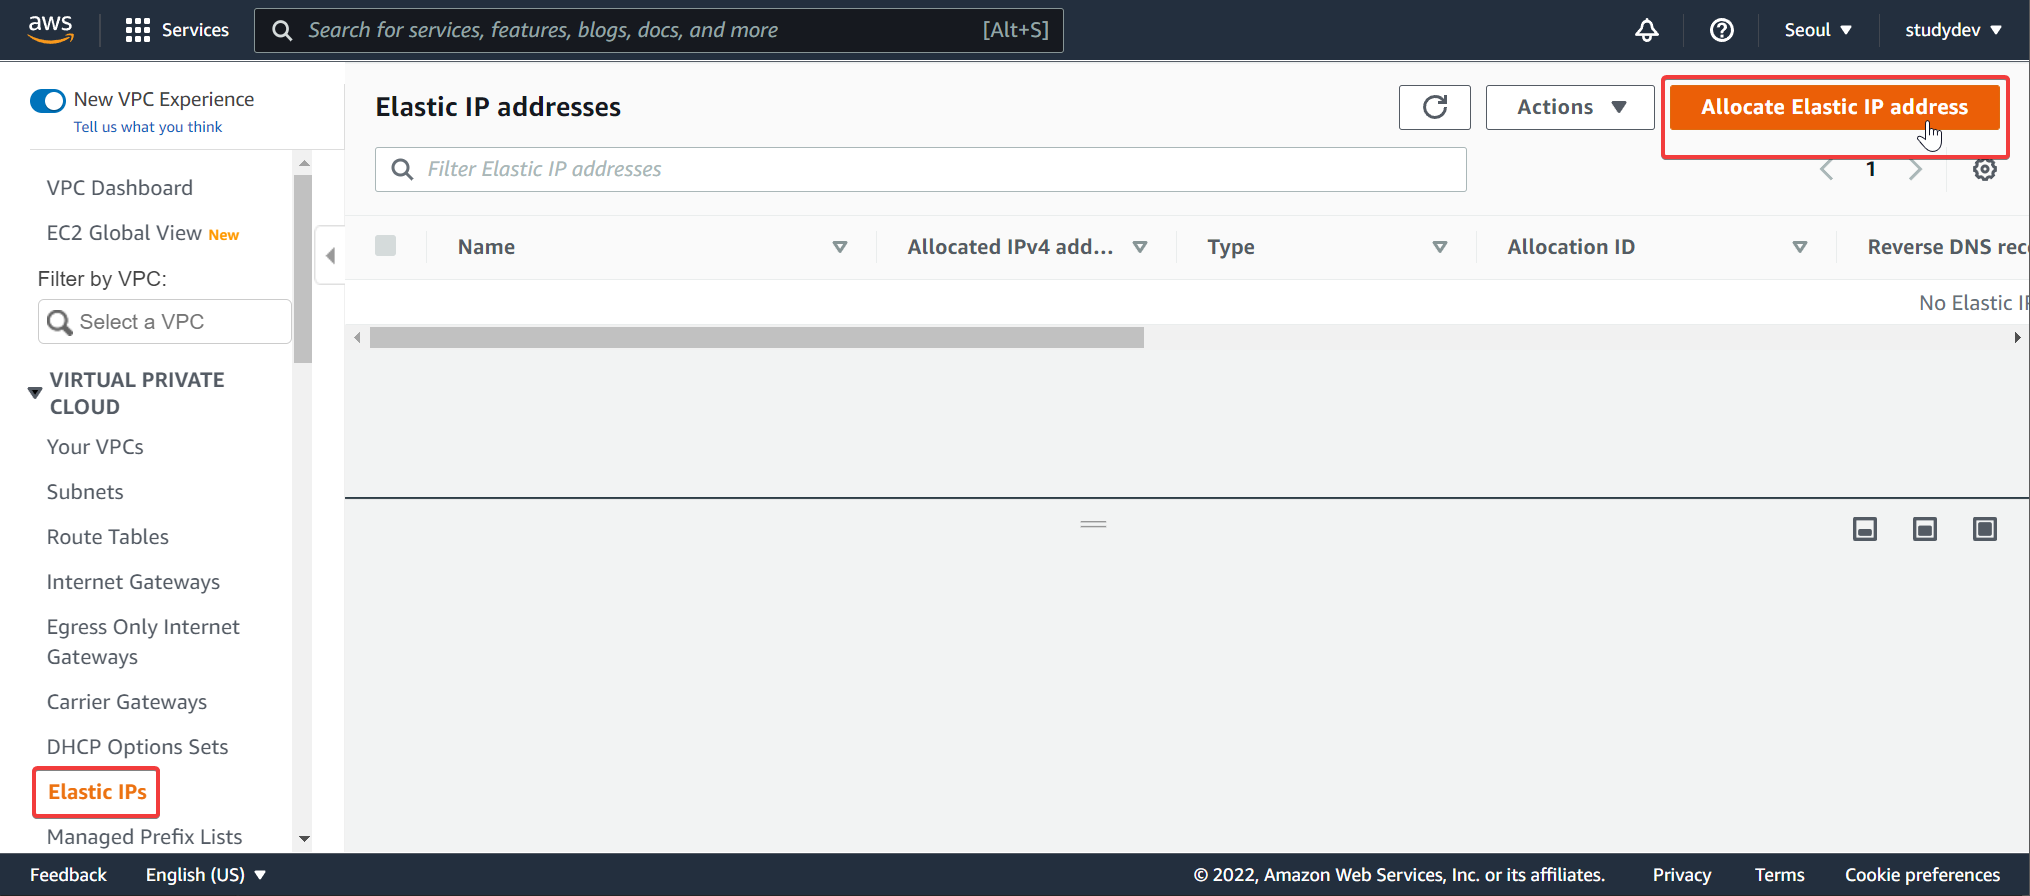Click the table scroll right arrow

coord(2017,338)
